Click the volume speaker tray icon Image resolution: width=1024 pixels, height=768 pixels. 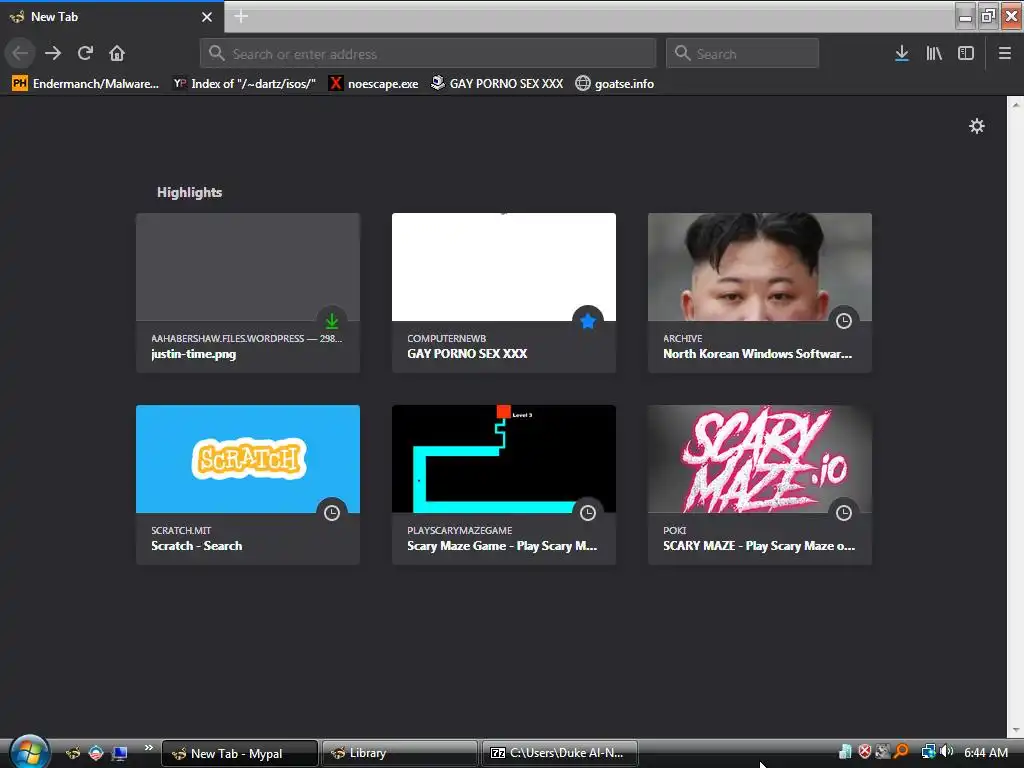pos(946,752)
